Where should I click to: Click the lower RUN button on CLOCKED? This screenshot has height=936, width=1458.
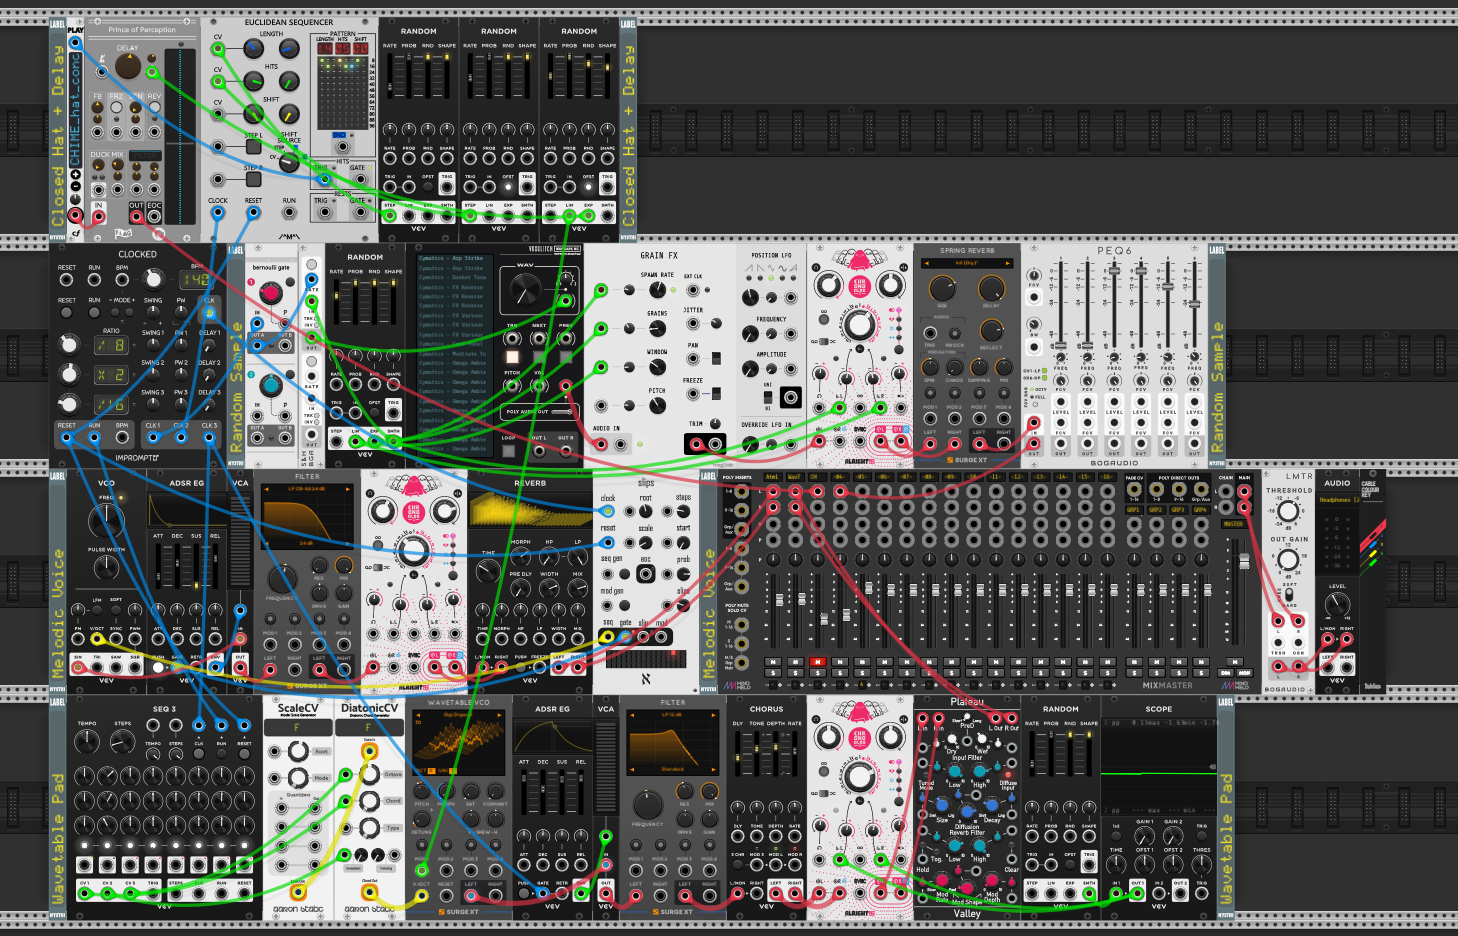pos(94,312)
